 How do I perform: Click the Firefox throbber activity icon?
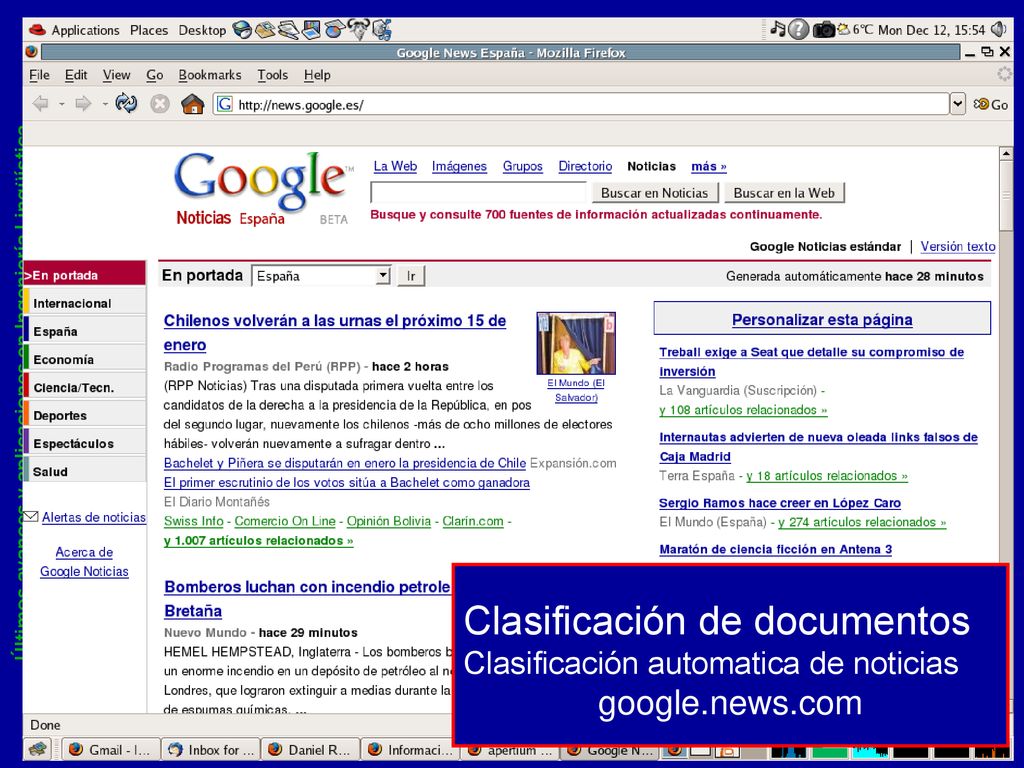[1004, 74]
